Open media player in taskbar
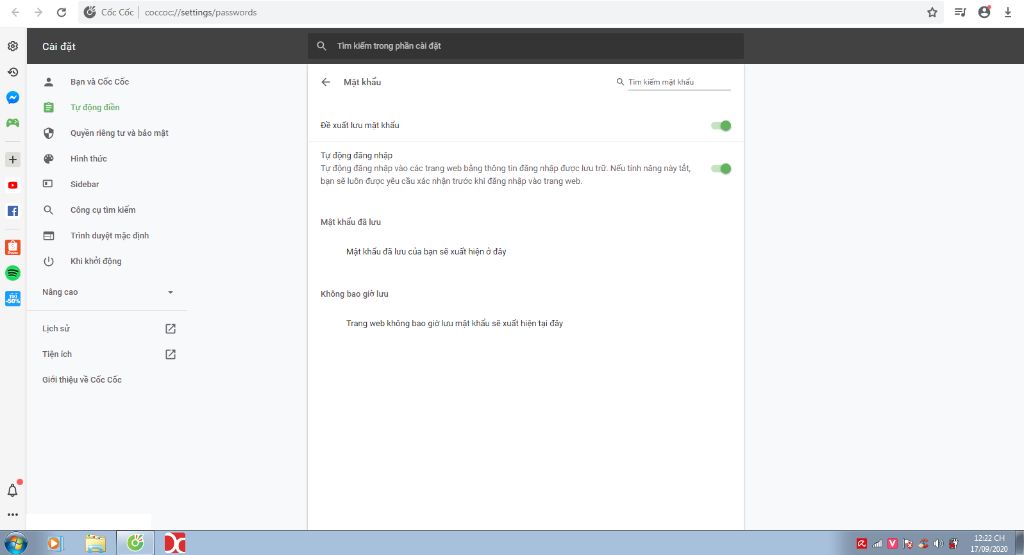 coord(55,543)
